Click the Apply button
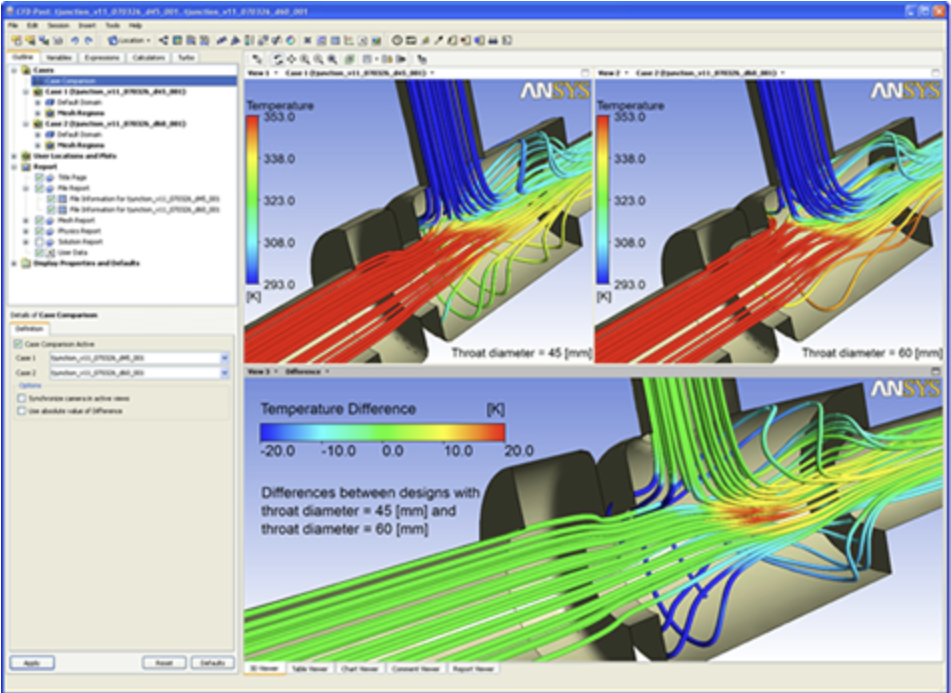 32,663
